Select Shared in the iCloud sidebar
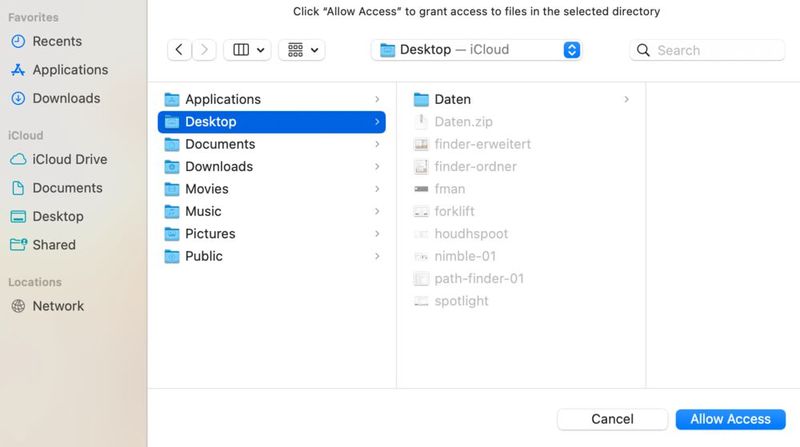This screenshot has width=800, height=447. point(53,244)
